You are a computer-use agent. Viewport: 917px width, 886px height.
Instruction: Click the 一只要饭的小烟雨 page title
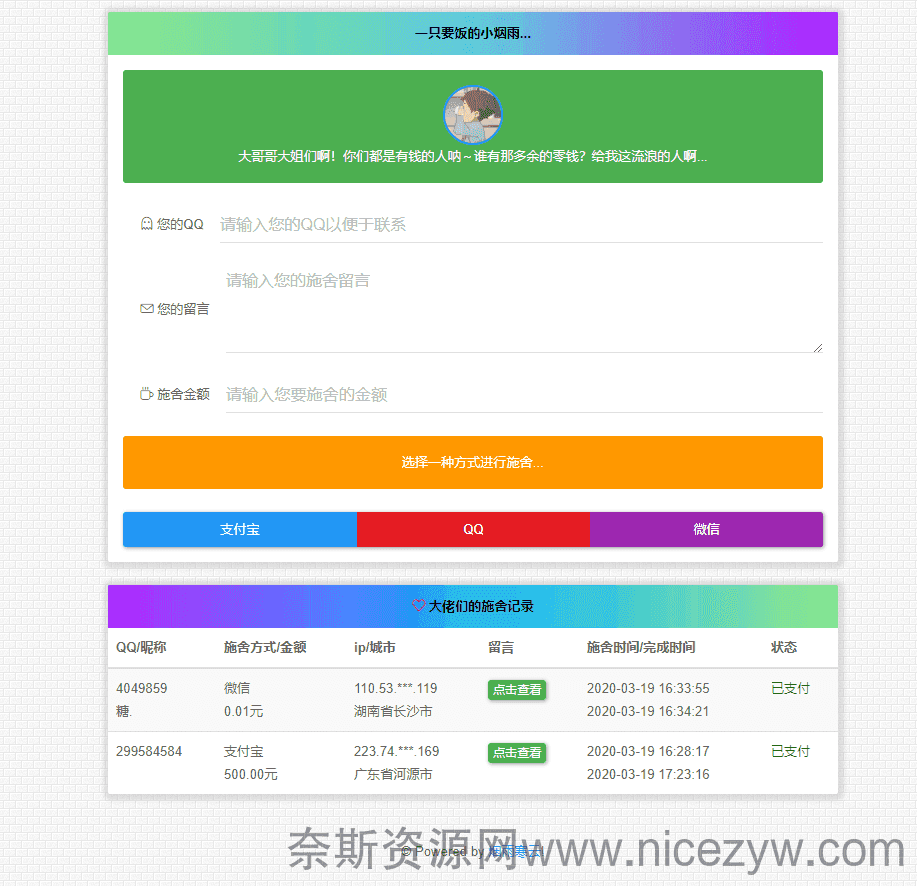pyautogui.click(x=473, y=33)
